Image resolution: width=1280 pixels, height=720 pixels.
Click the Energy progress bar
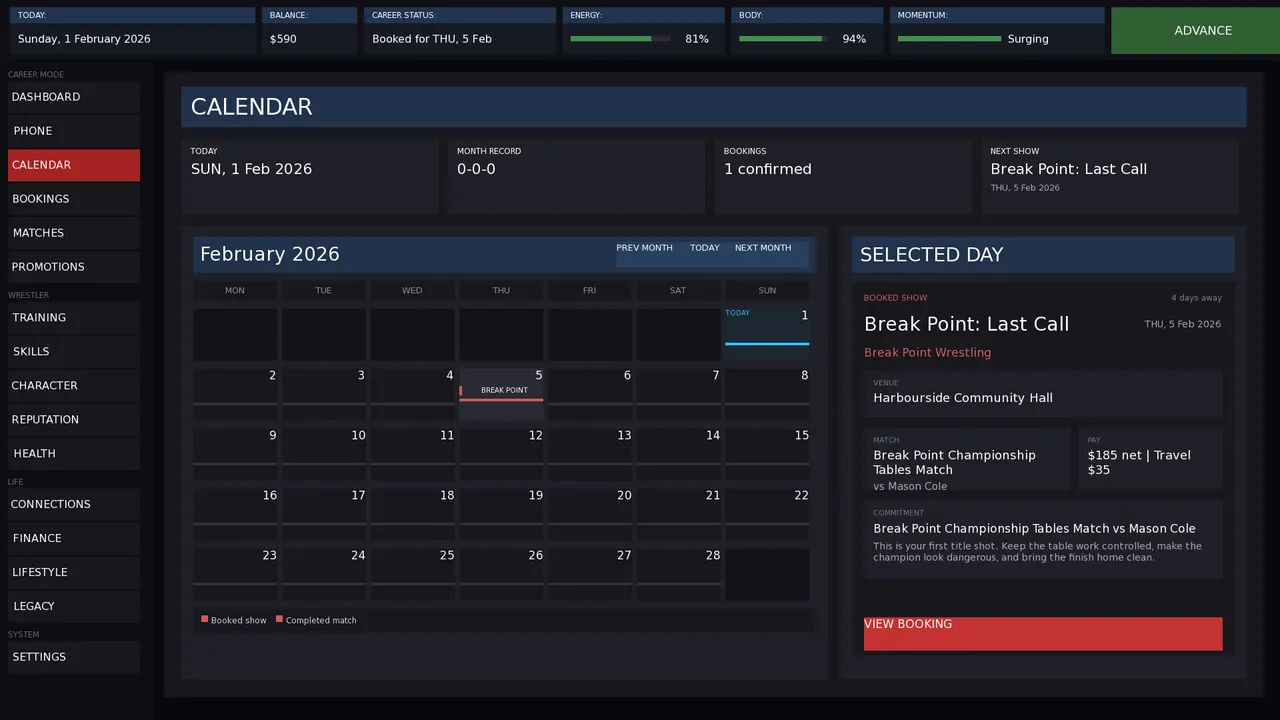click(x=620, y=39)
